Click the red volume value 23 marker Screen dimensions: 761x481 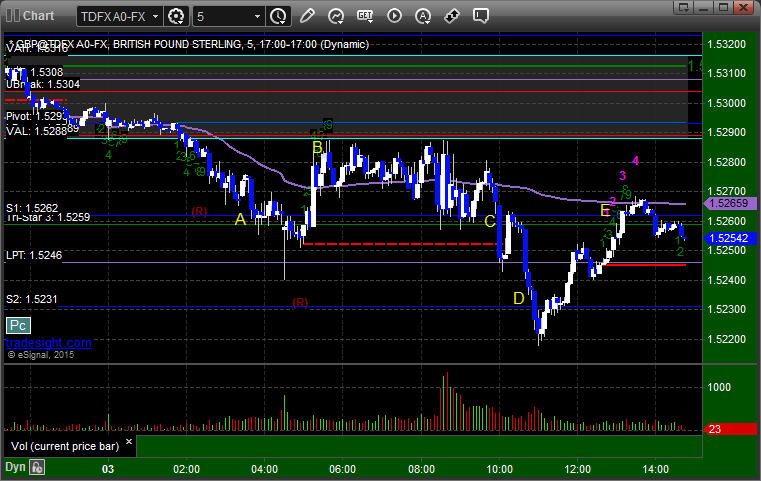(730, 429)
